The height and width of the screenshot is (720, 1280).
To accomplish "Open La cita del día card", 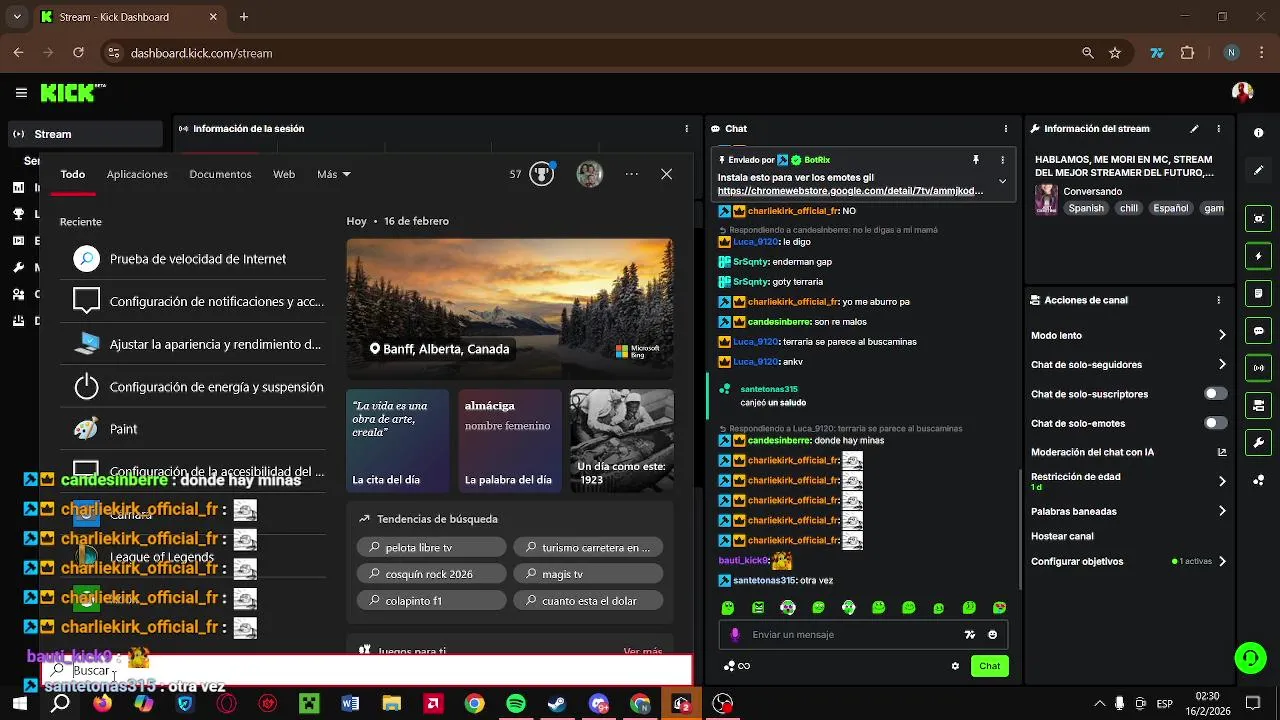I will [398, 441].
